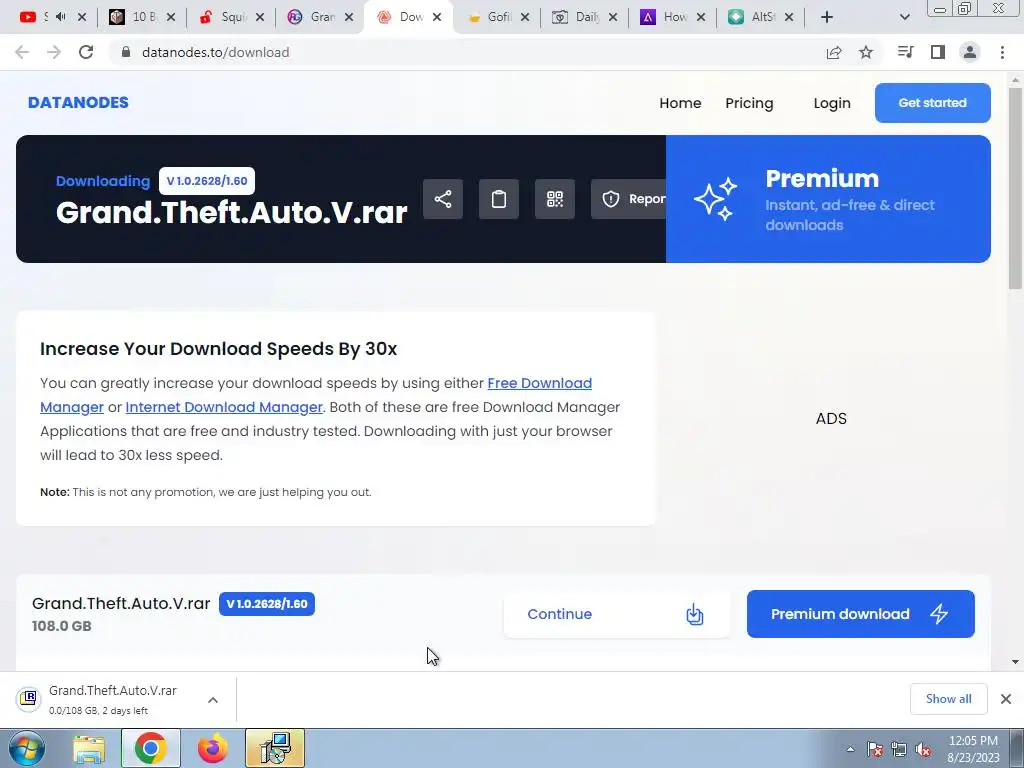The height and width of the screenshot is (768, 1024).
Task: Click the share this page icon
Action: coord(834,52)
